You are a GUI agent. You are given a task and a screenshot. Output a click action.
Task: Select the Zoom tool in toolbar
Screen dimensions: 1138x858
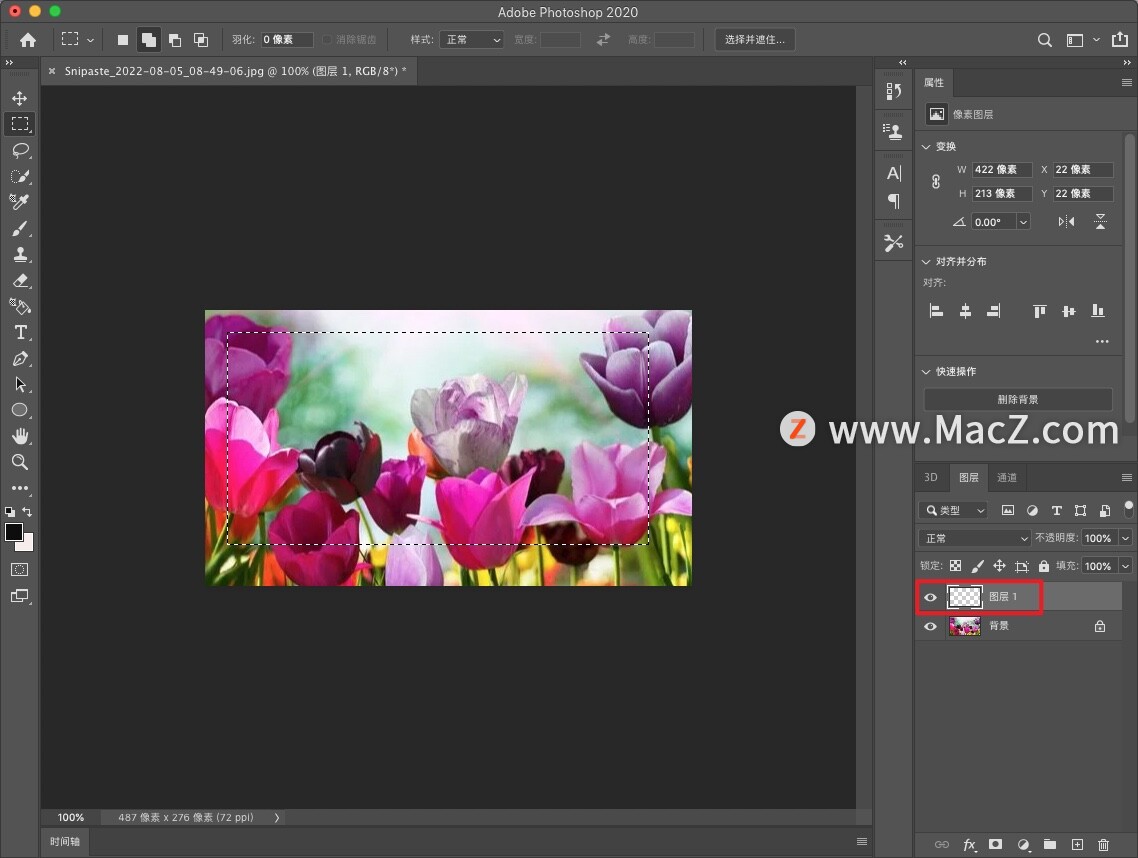[20, 462]
